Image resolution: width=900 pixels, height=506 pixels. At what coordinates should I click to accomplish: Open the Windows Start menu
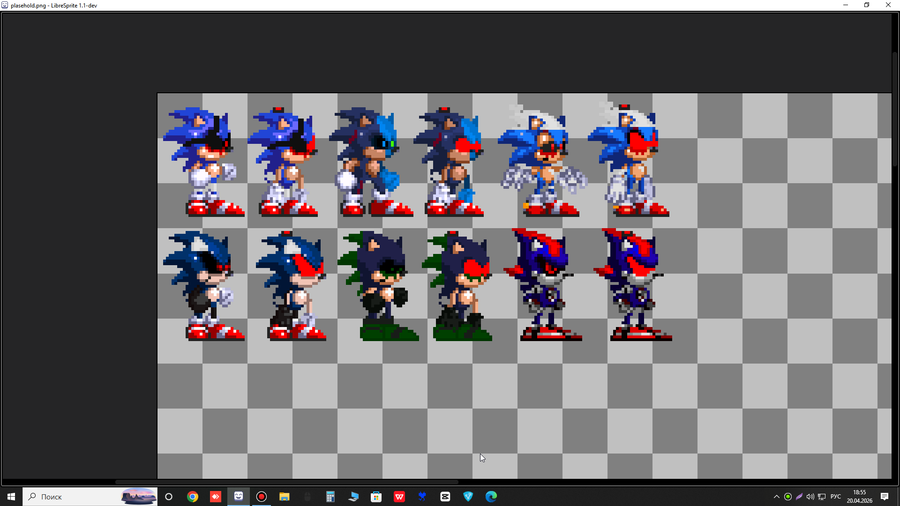point(11,496)
